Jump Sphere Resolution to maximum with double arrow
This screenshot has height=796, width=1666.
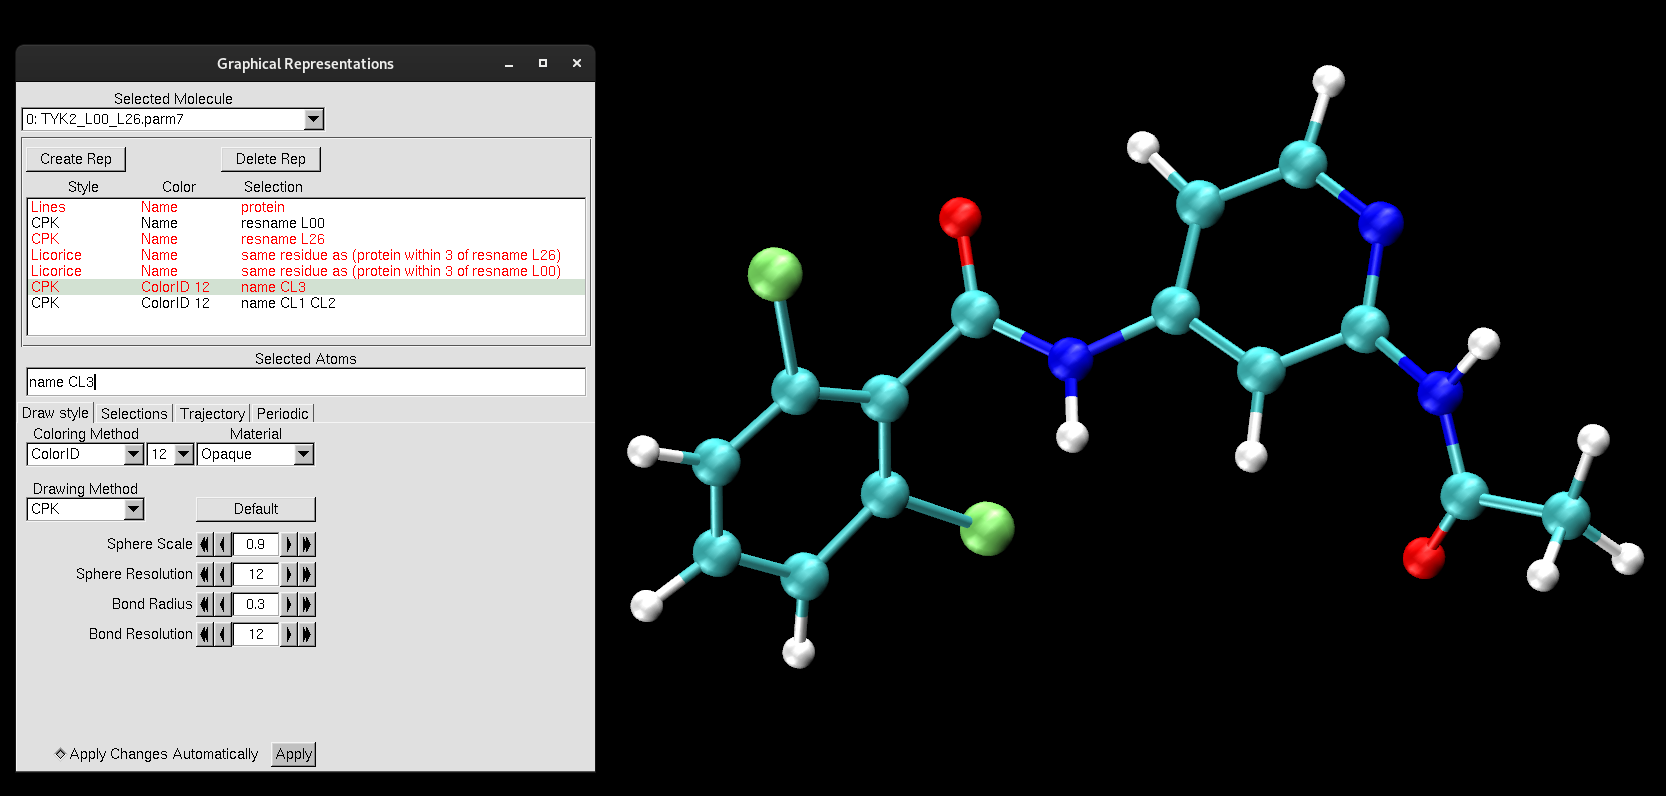pos(307,574)
